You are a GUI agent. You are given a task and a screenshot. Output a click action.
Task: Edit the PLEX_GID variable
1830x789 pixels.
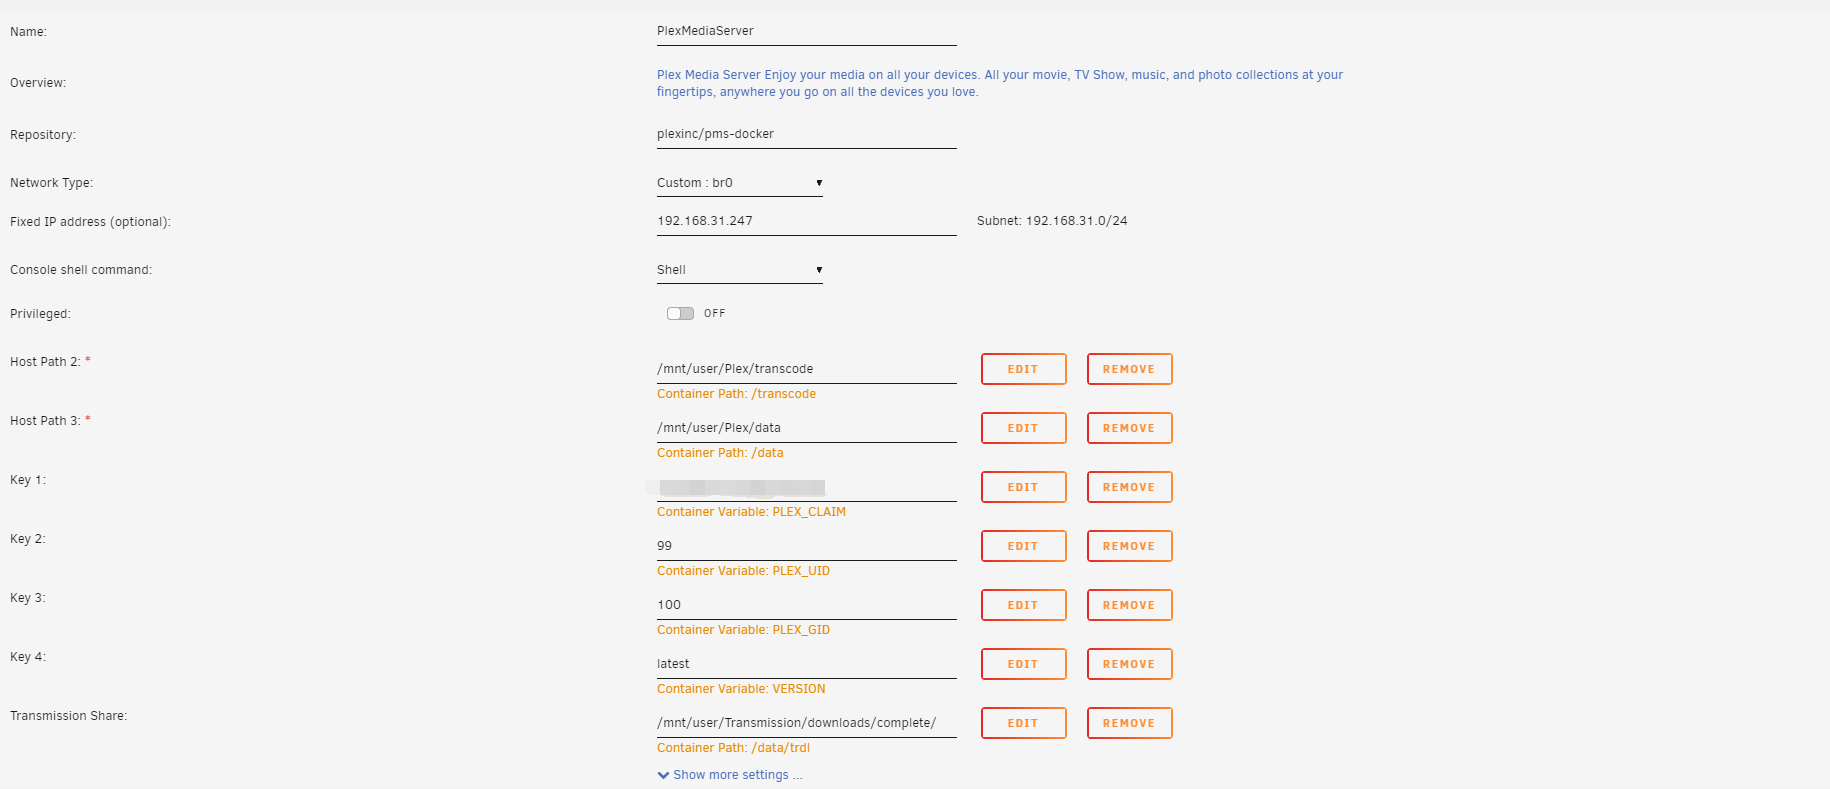(1023, 605)
